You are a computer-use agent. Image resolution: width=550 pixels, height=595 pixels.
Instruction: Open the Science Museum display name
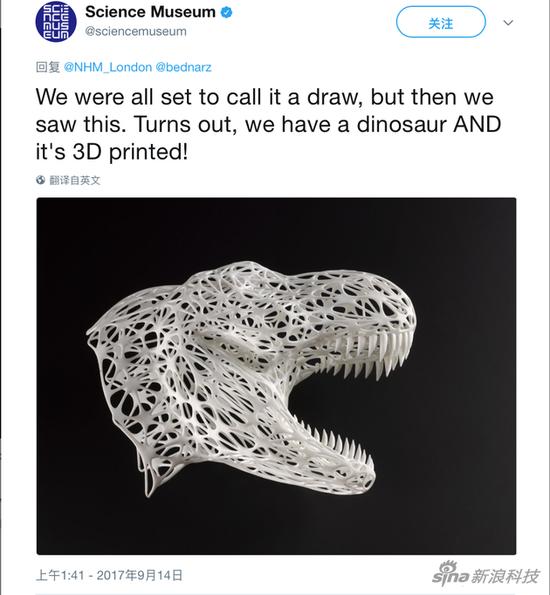[150, 12]
